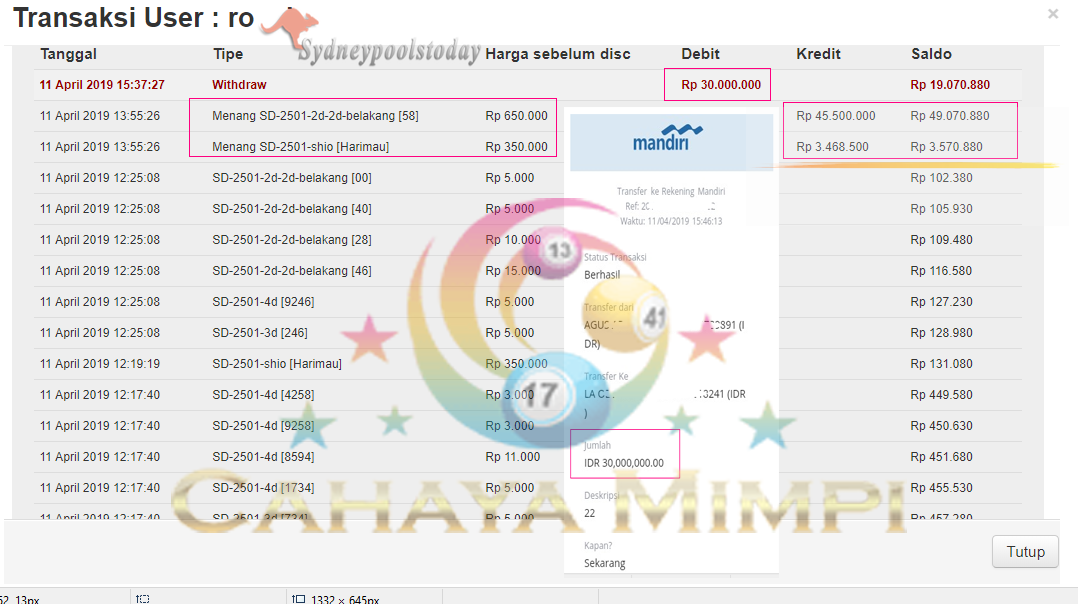
Task: Click the Tanggal column header
Action: tap(68, 54)
